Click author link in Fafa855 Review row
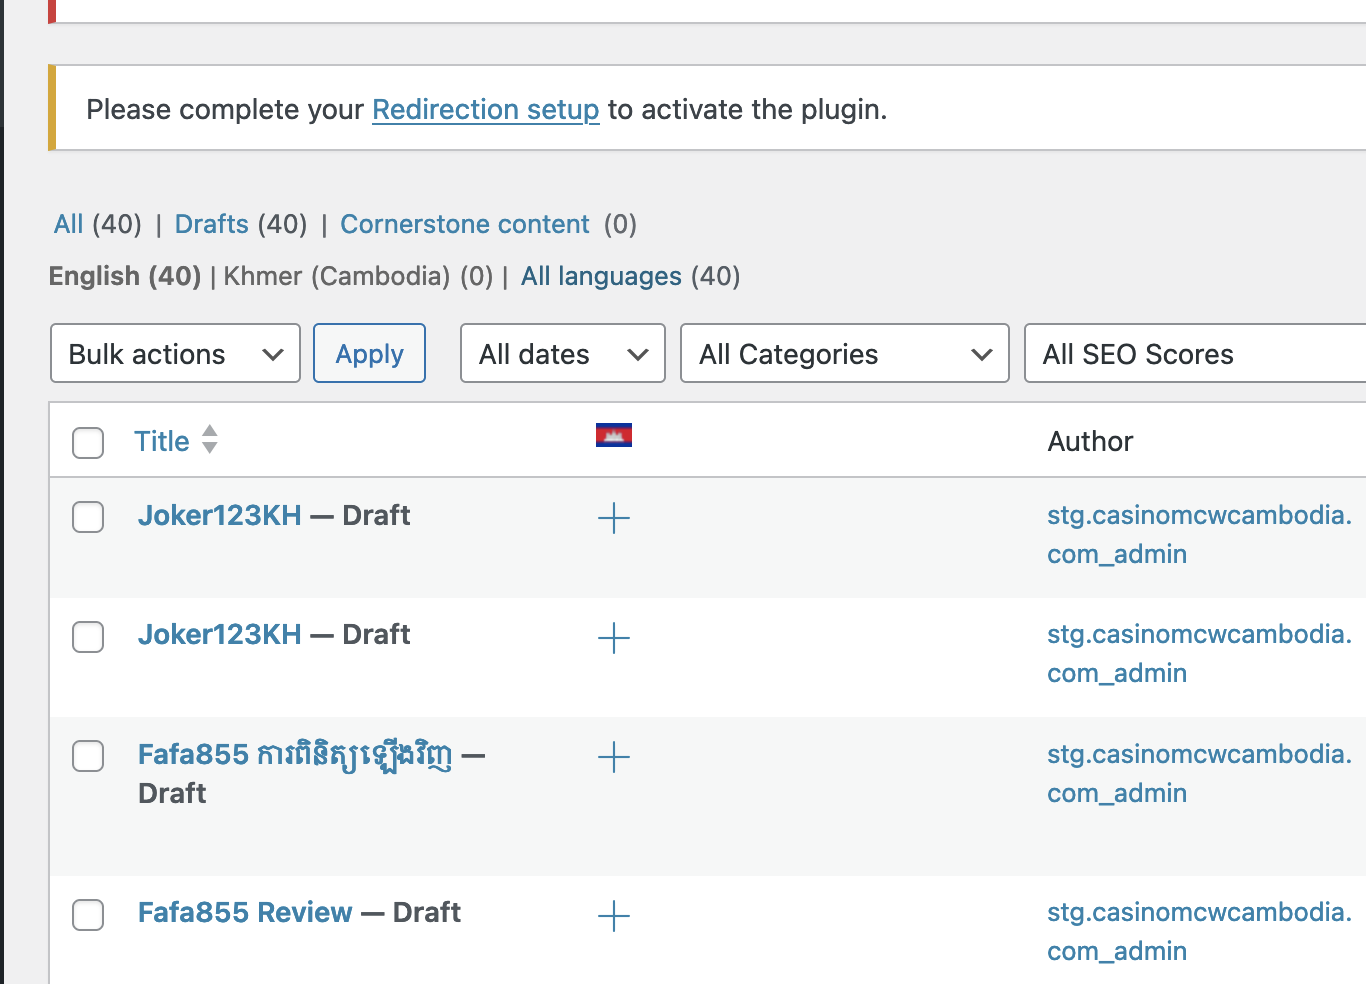Screen dimensions: 1366x984 point(1199,931)
